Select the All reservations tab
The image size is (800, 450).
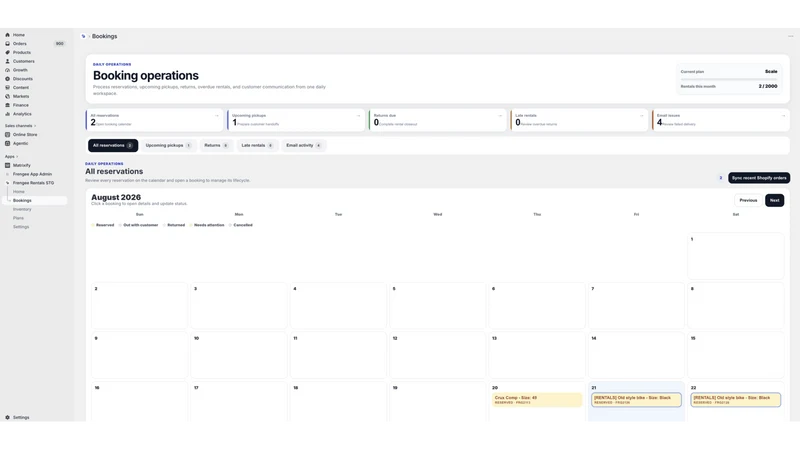113,145
